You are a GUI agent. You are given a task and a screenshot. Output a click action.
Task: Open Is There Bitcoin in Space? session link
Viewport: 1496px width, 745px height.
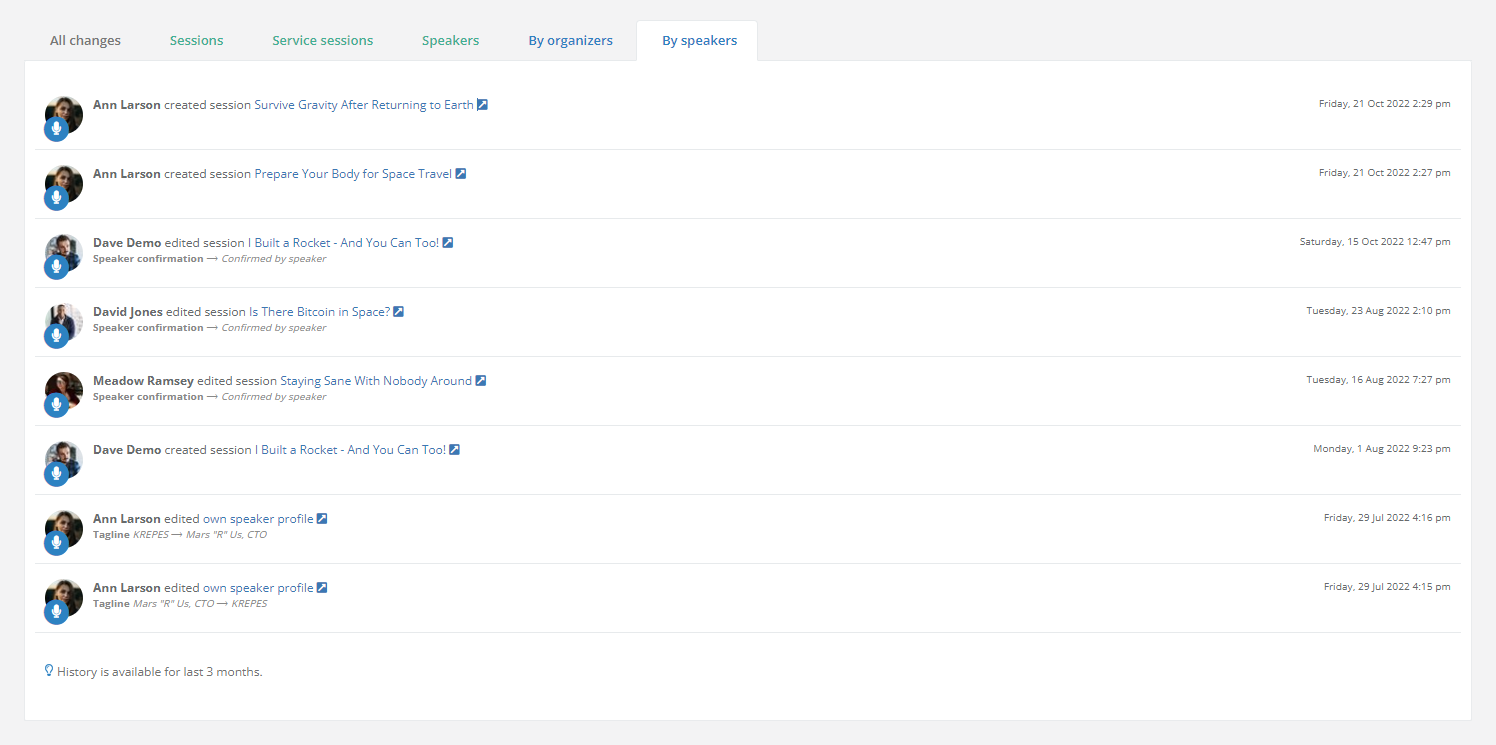click(x=319, y=312)
